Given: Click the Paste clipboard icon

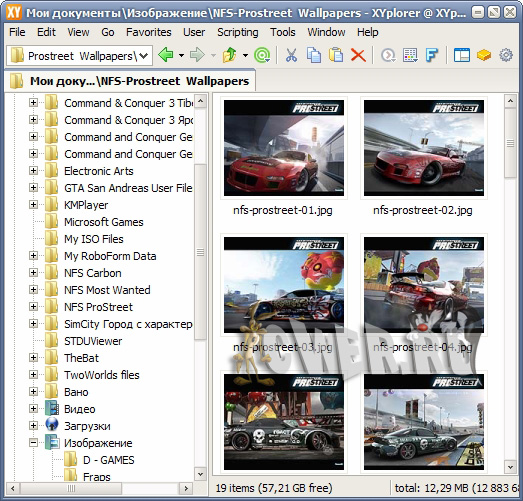Looking at the screenshot, I should pos(336,55).
